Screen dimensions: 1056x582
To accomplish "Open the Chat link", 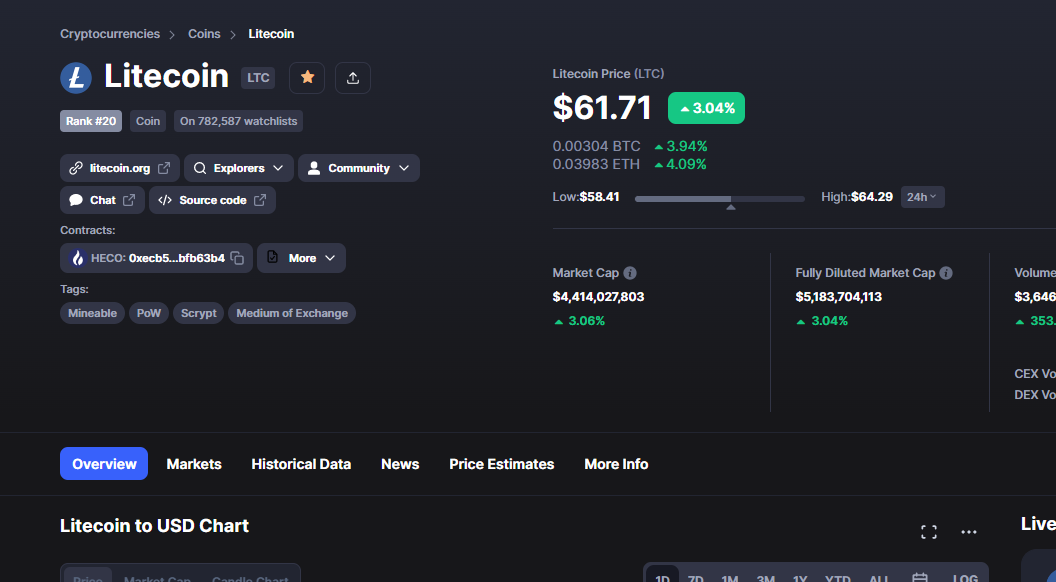I will click(x=102, y=200).
